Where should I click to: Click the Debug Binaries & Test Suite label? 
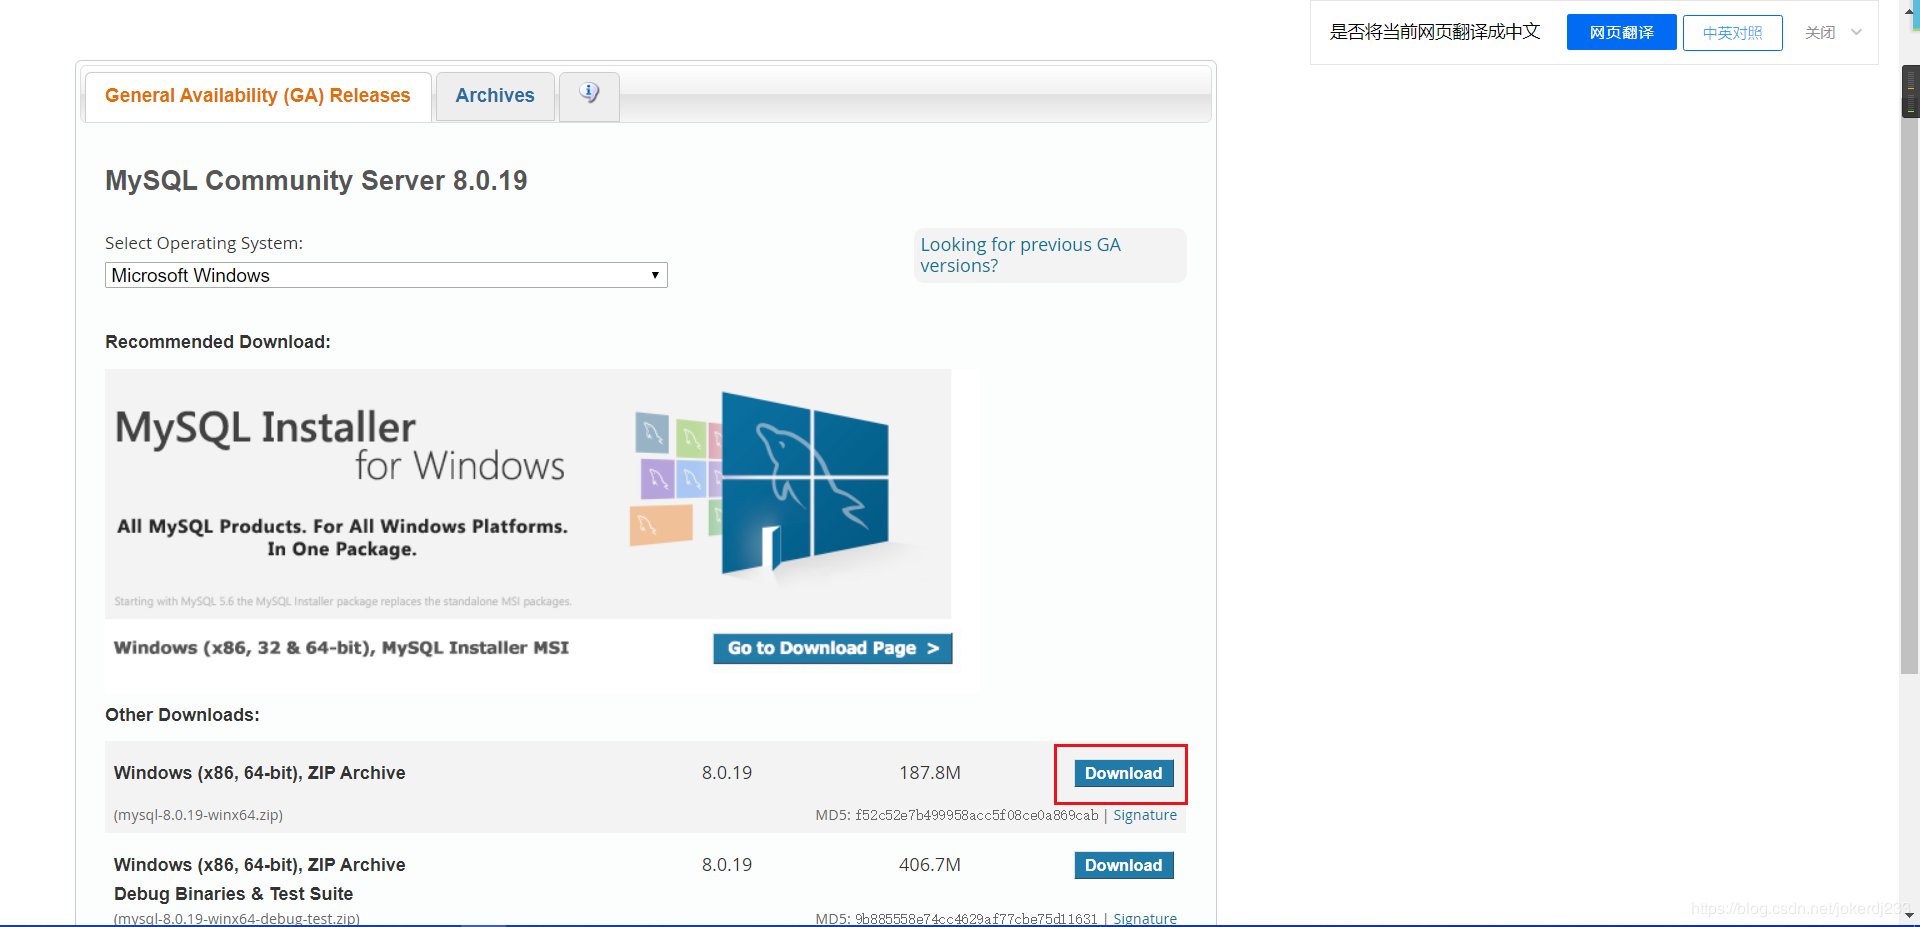click(x=233, y=894)
